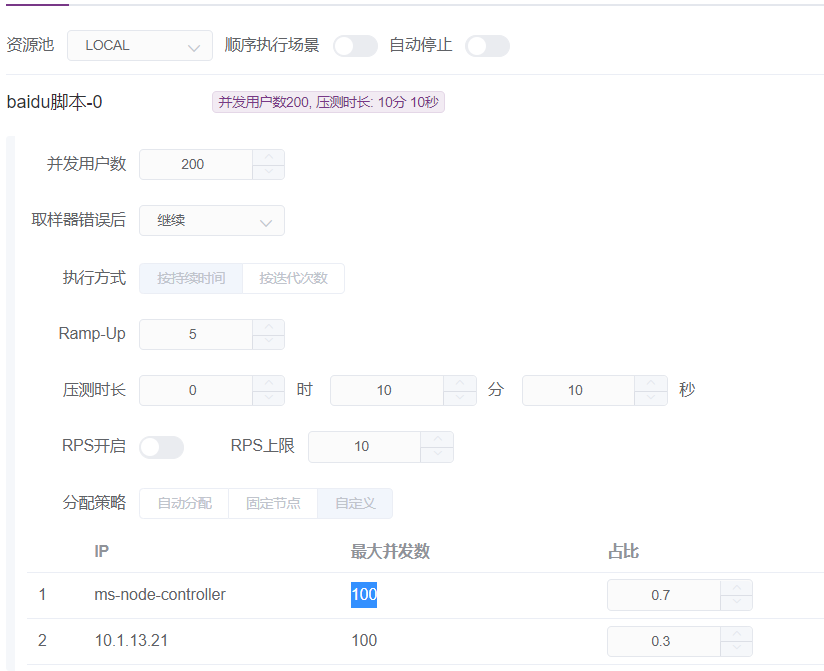This screenshot has height=671, width=824.
Task: Click the 并发用户数 200 input field
Action: click(195, 164)
